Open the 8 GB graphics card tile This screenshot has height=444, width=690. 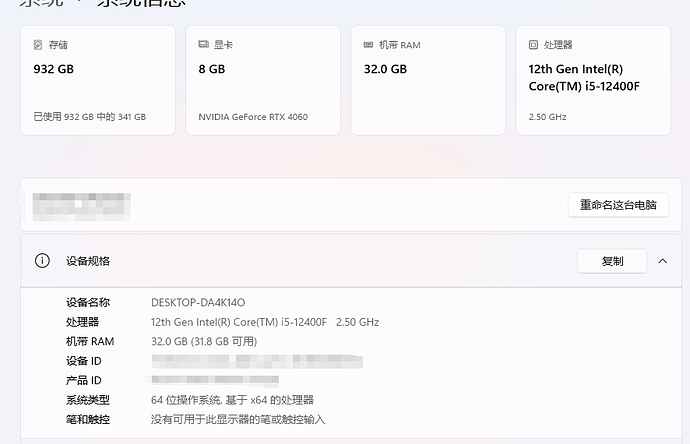coord(263,80)
